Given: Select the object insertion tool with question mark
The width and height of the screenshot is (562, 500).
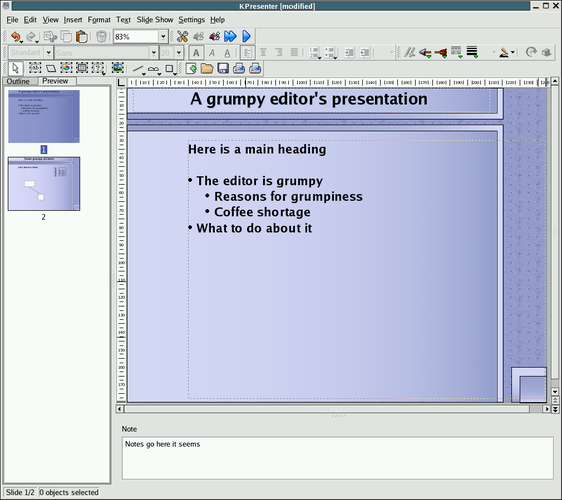Looking at the screenshot, I should pos(98,68).
